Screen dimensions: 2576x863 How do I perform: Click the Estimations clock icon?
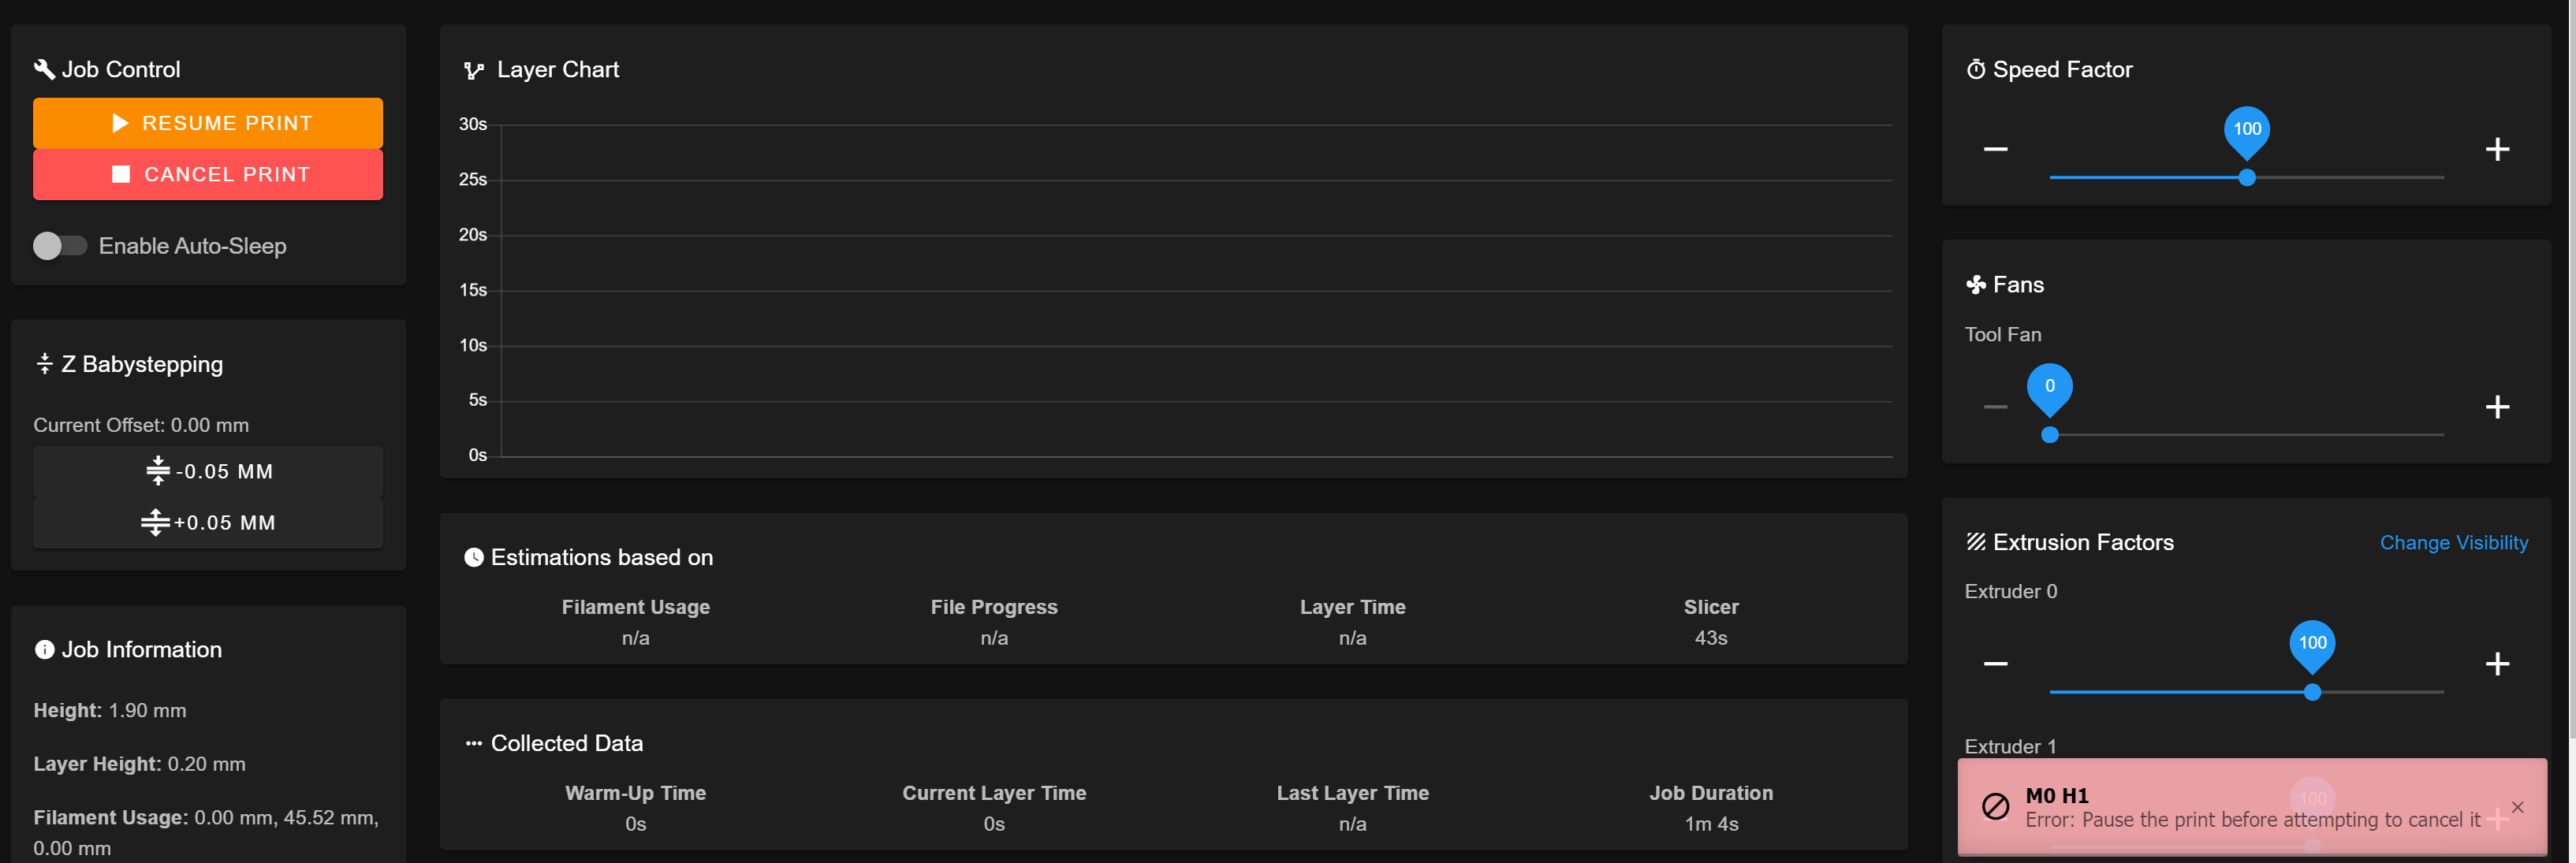point(474,558)
